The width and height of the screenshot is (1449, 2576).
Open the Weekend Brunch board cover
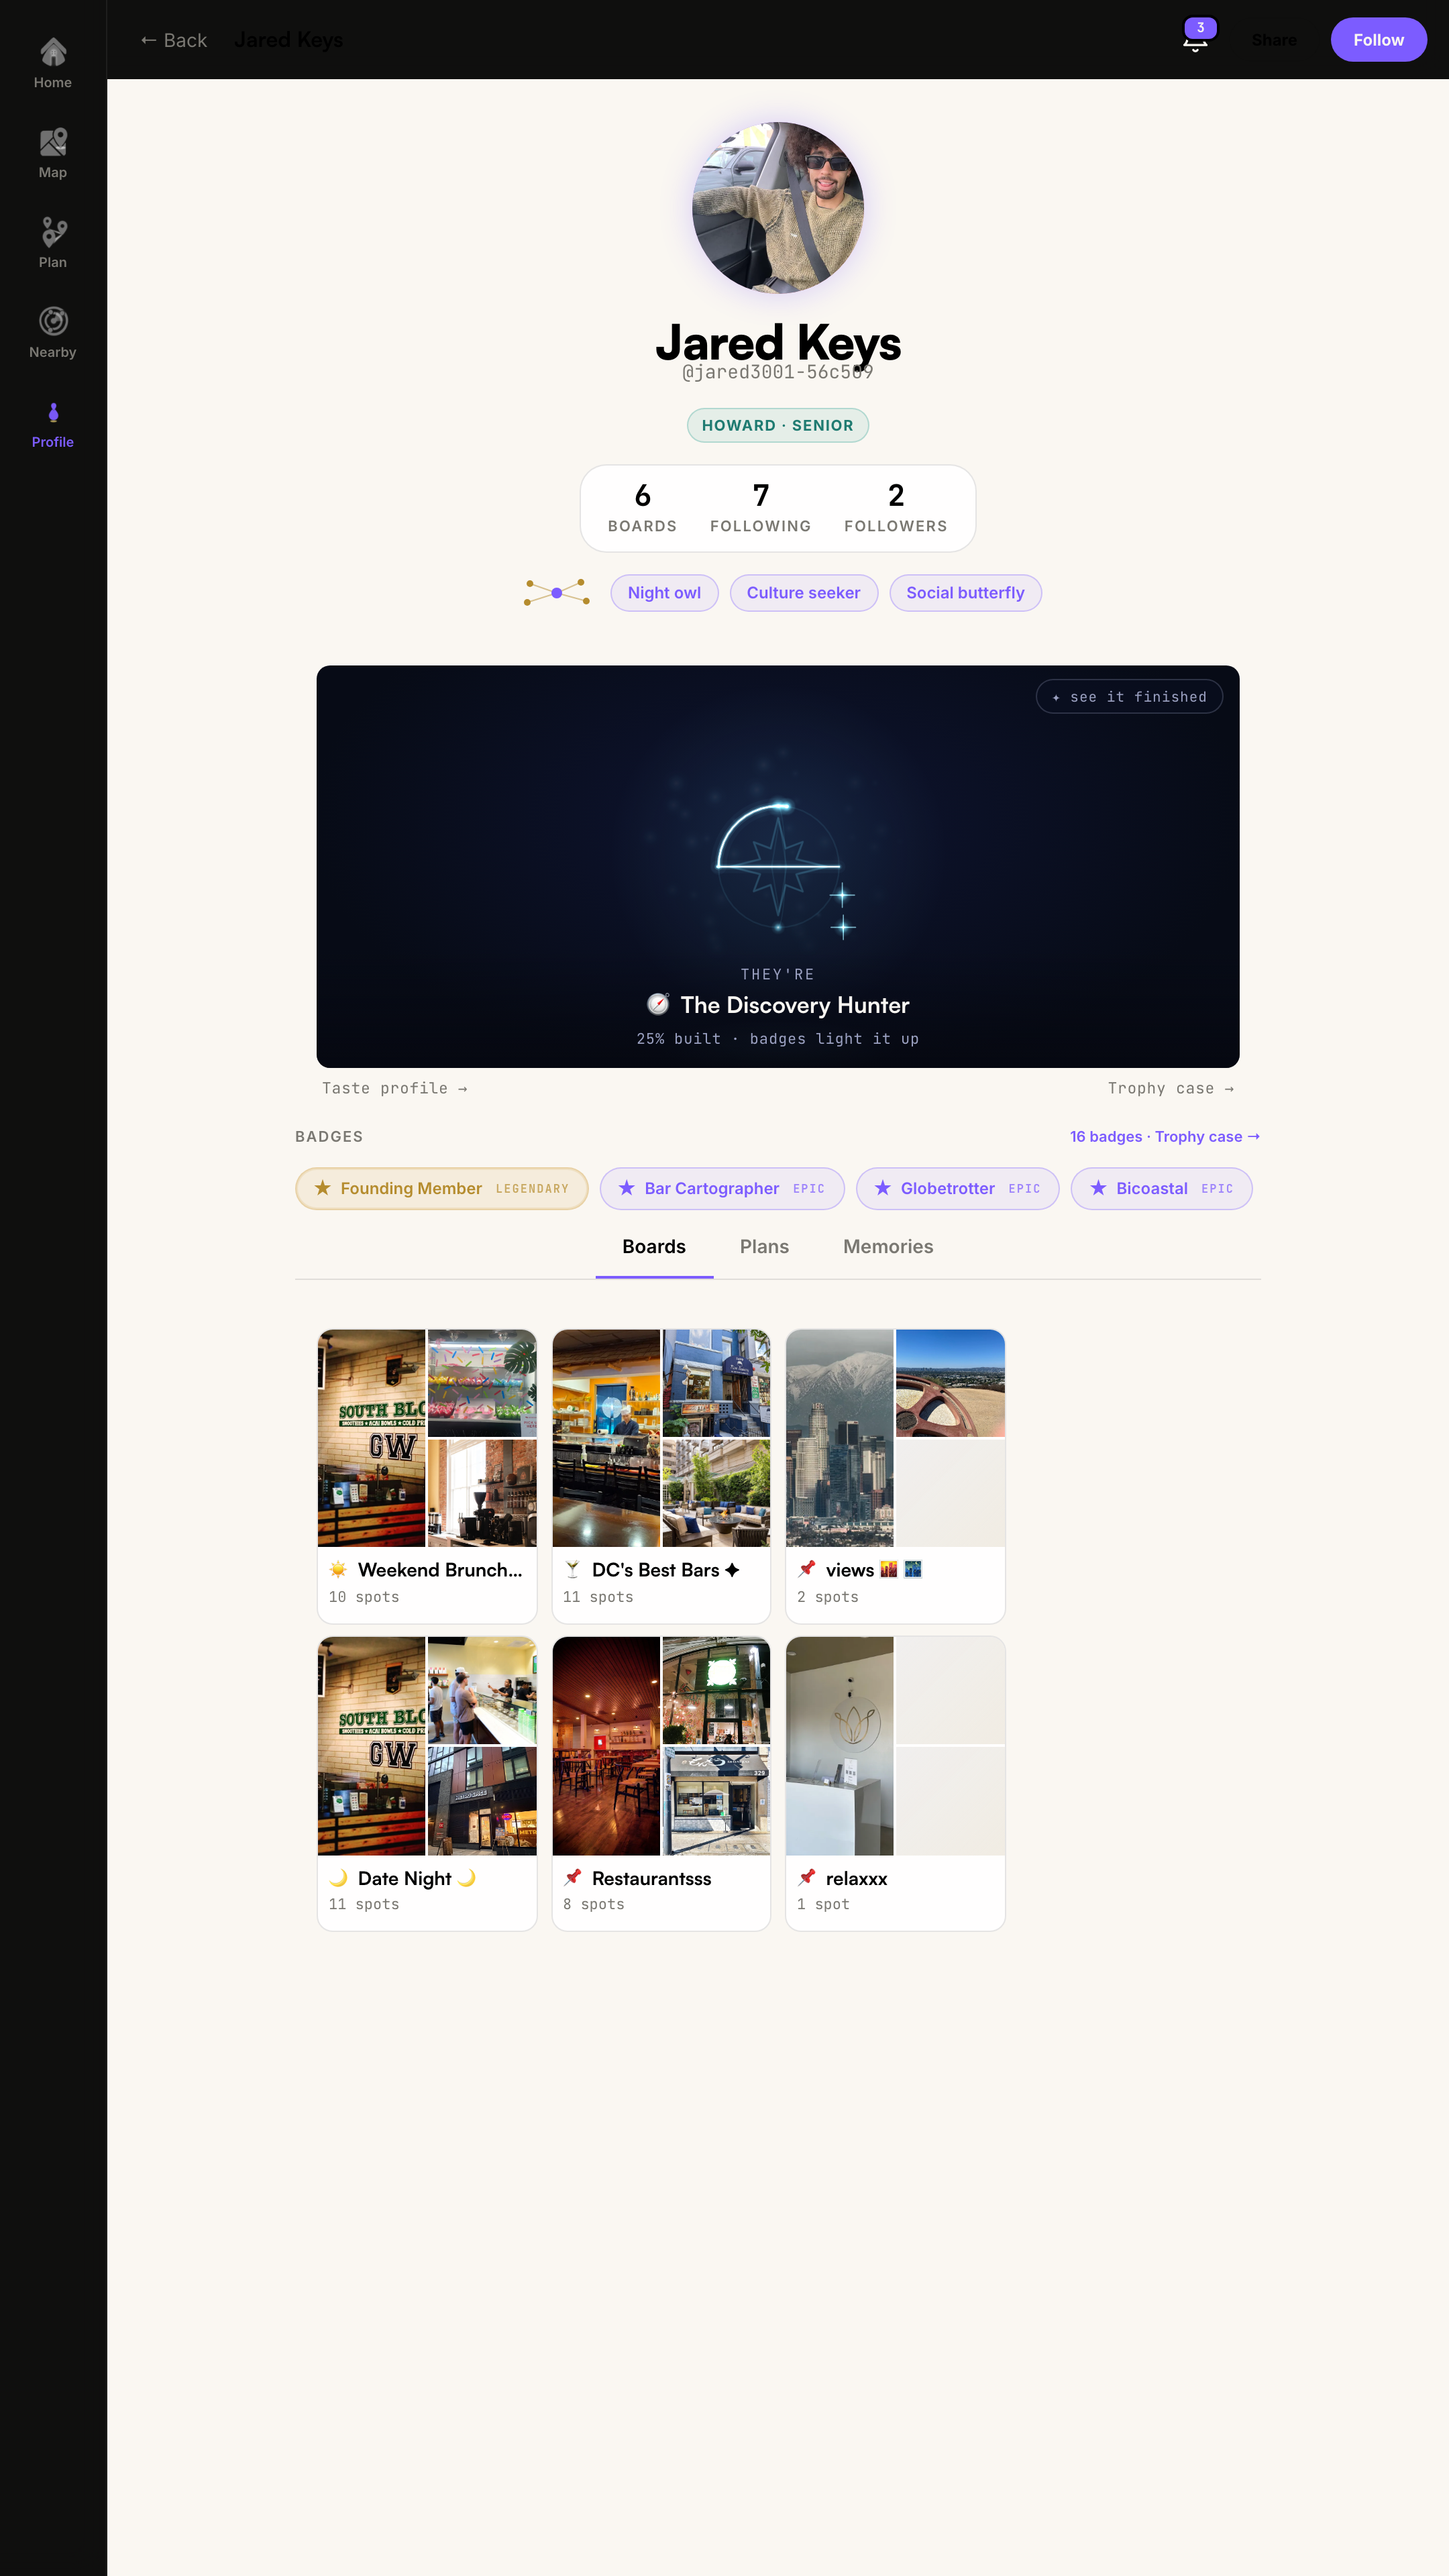(x=427, y=1438)
